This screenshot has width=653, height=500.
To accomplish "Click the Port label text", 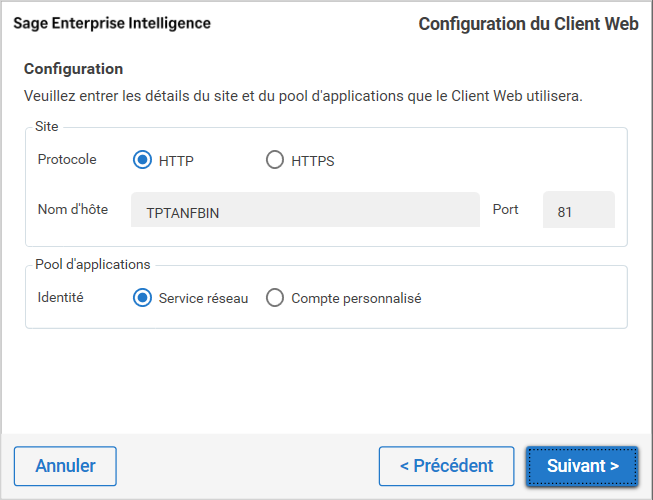I will click(506, 210).
